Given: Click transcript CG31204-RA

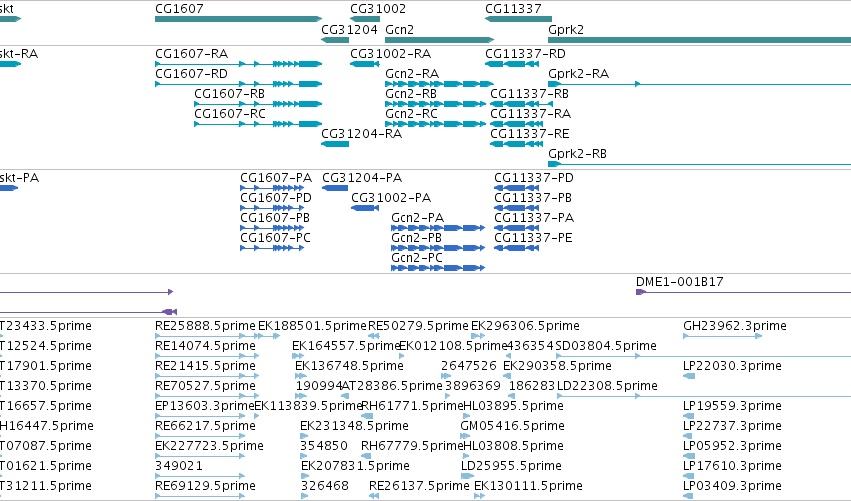Looking at the screenshot, I should point(335,144).
